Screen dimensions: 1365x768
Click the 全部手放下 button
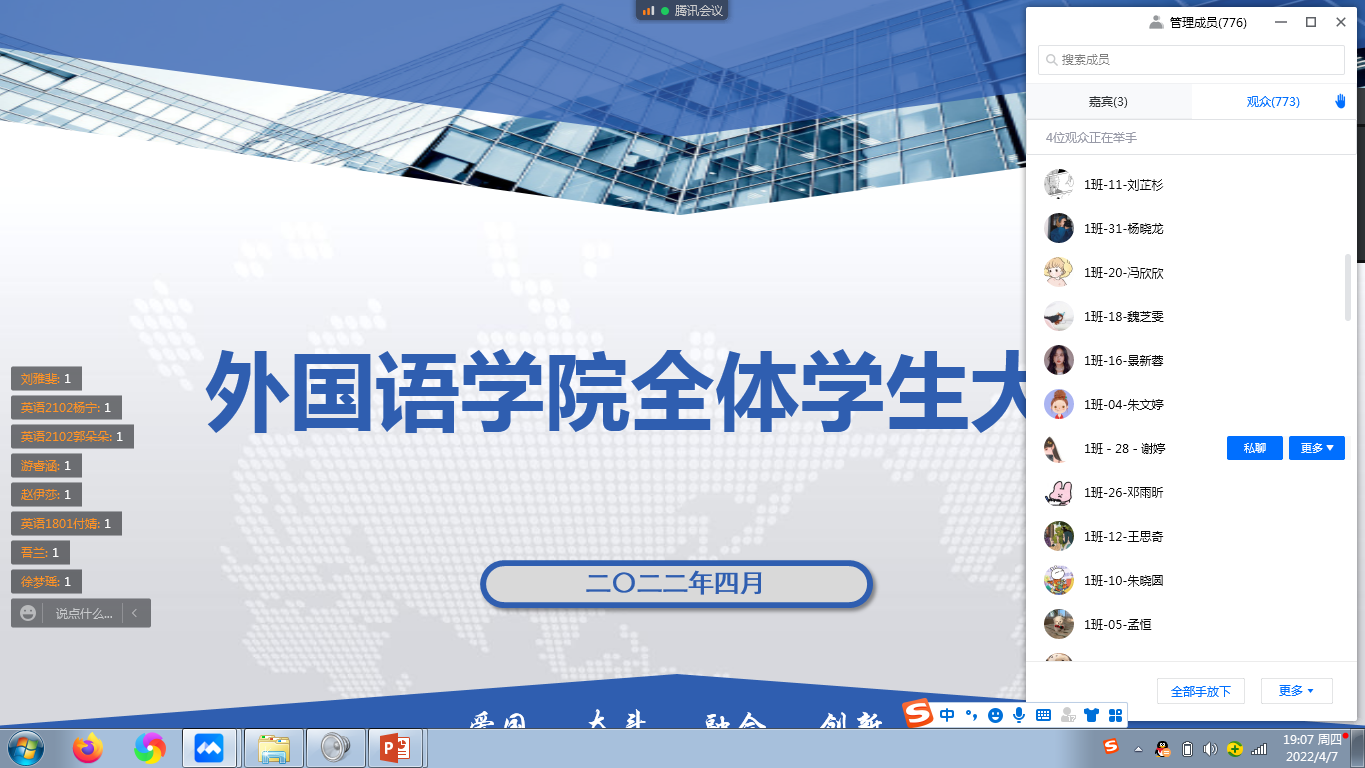(x=1200, y=691)
